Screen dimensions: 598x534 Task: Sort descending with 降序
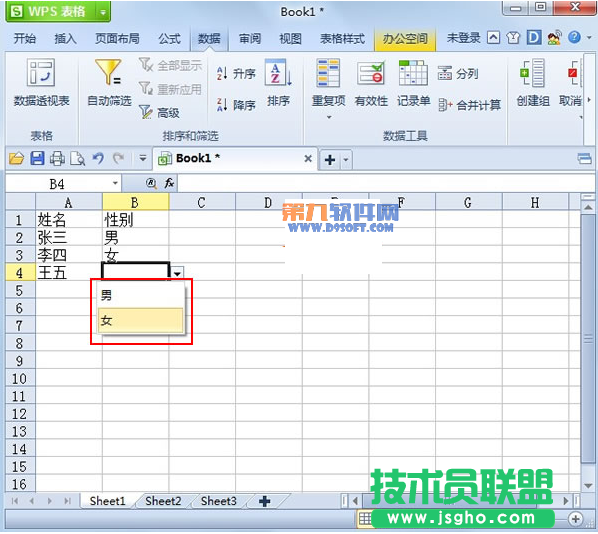tap(236, 104)
